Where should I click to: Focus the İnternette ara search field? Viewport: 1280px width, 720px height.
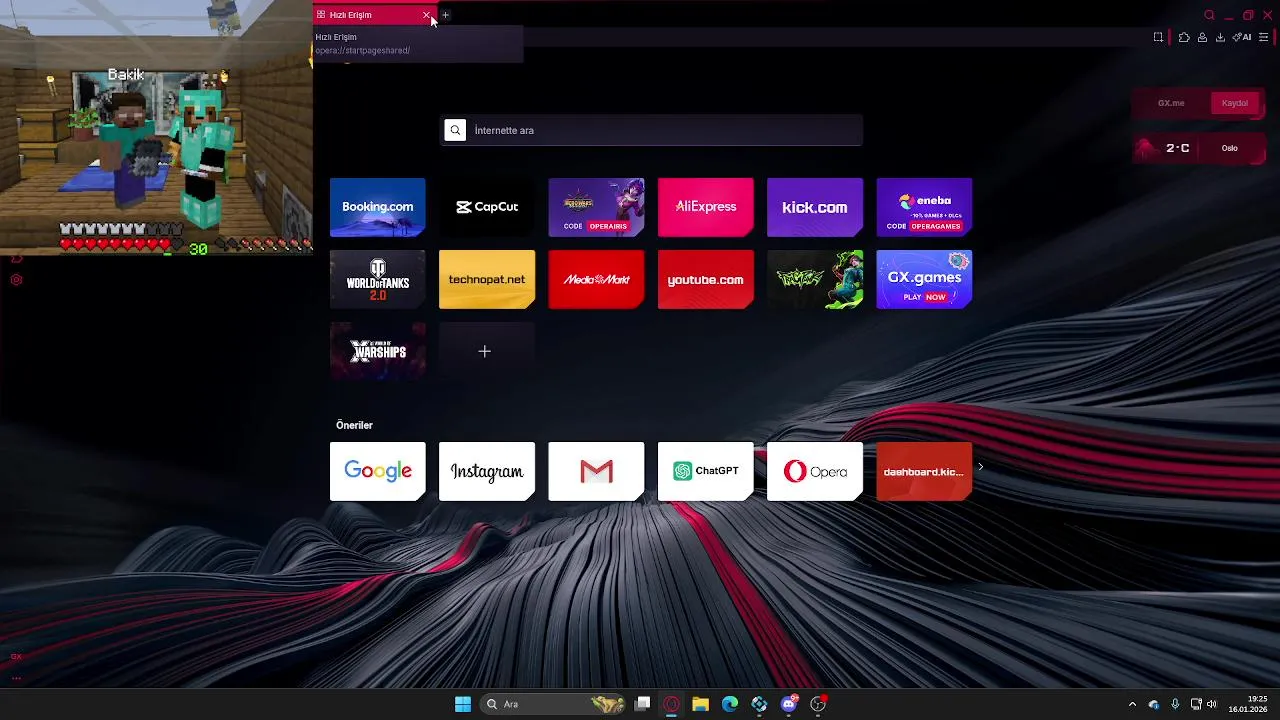(652, 130)
